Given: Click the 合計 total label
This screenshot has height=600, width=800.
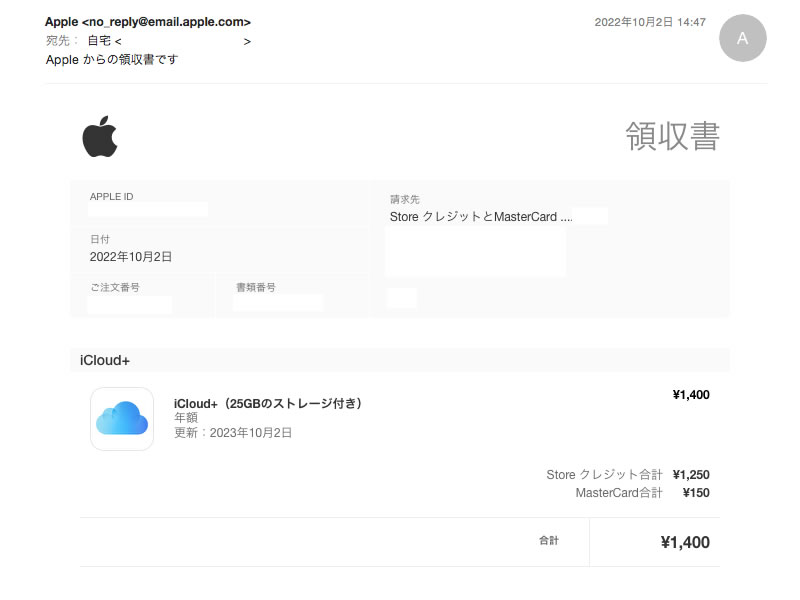Looking at the screenshot, I should [549, 540].
